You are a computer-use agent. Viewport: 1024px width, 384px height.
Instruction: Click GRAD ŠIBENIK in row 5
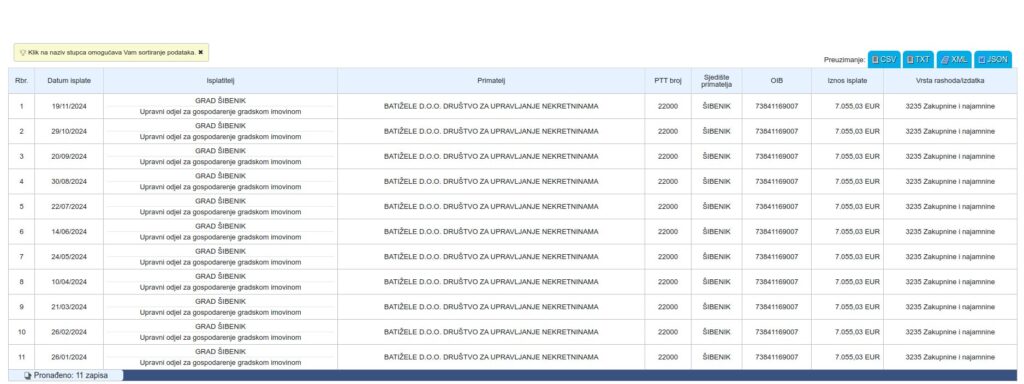coord(221,201)
